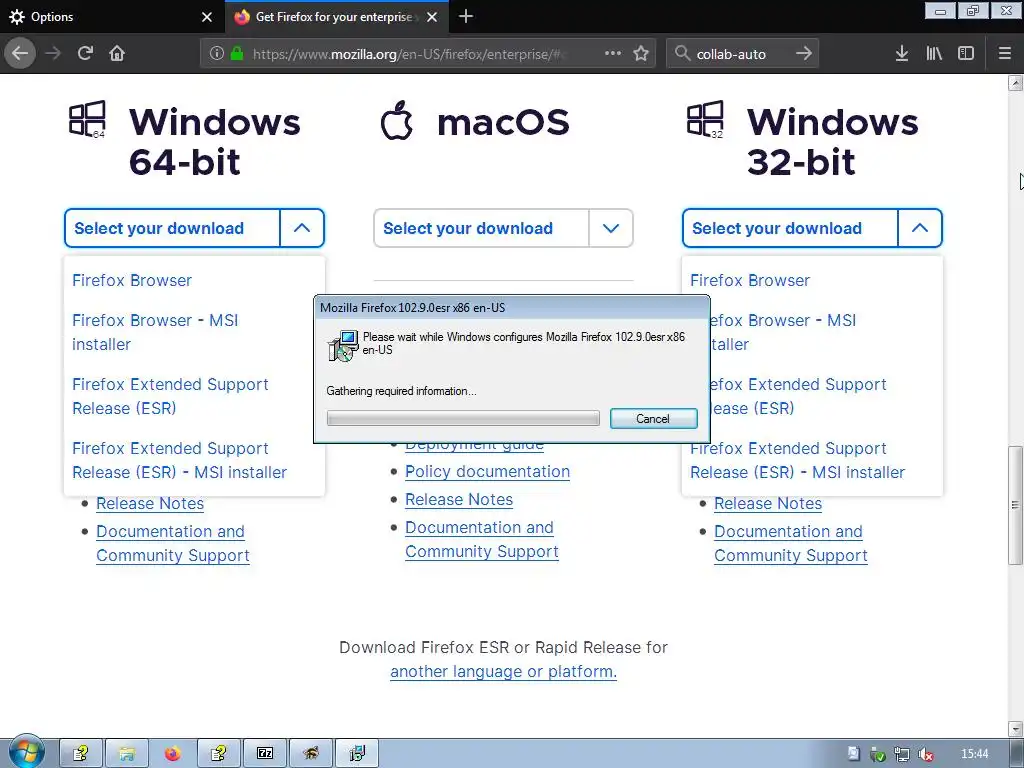
Task: Open the Library icon in toolbar
Action: (934, 53)
